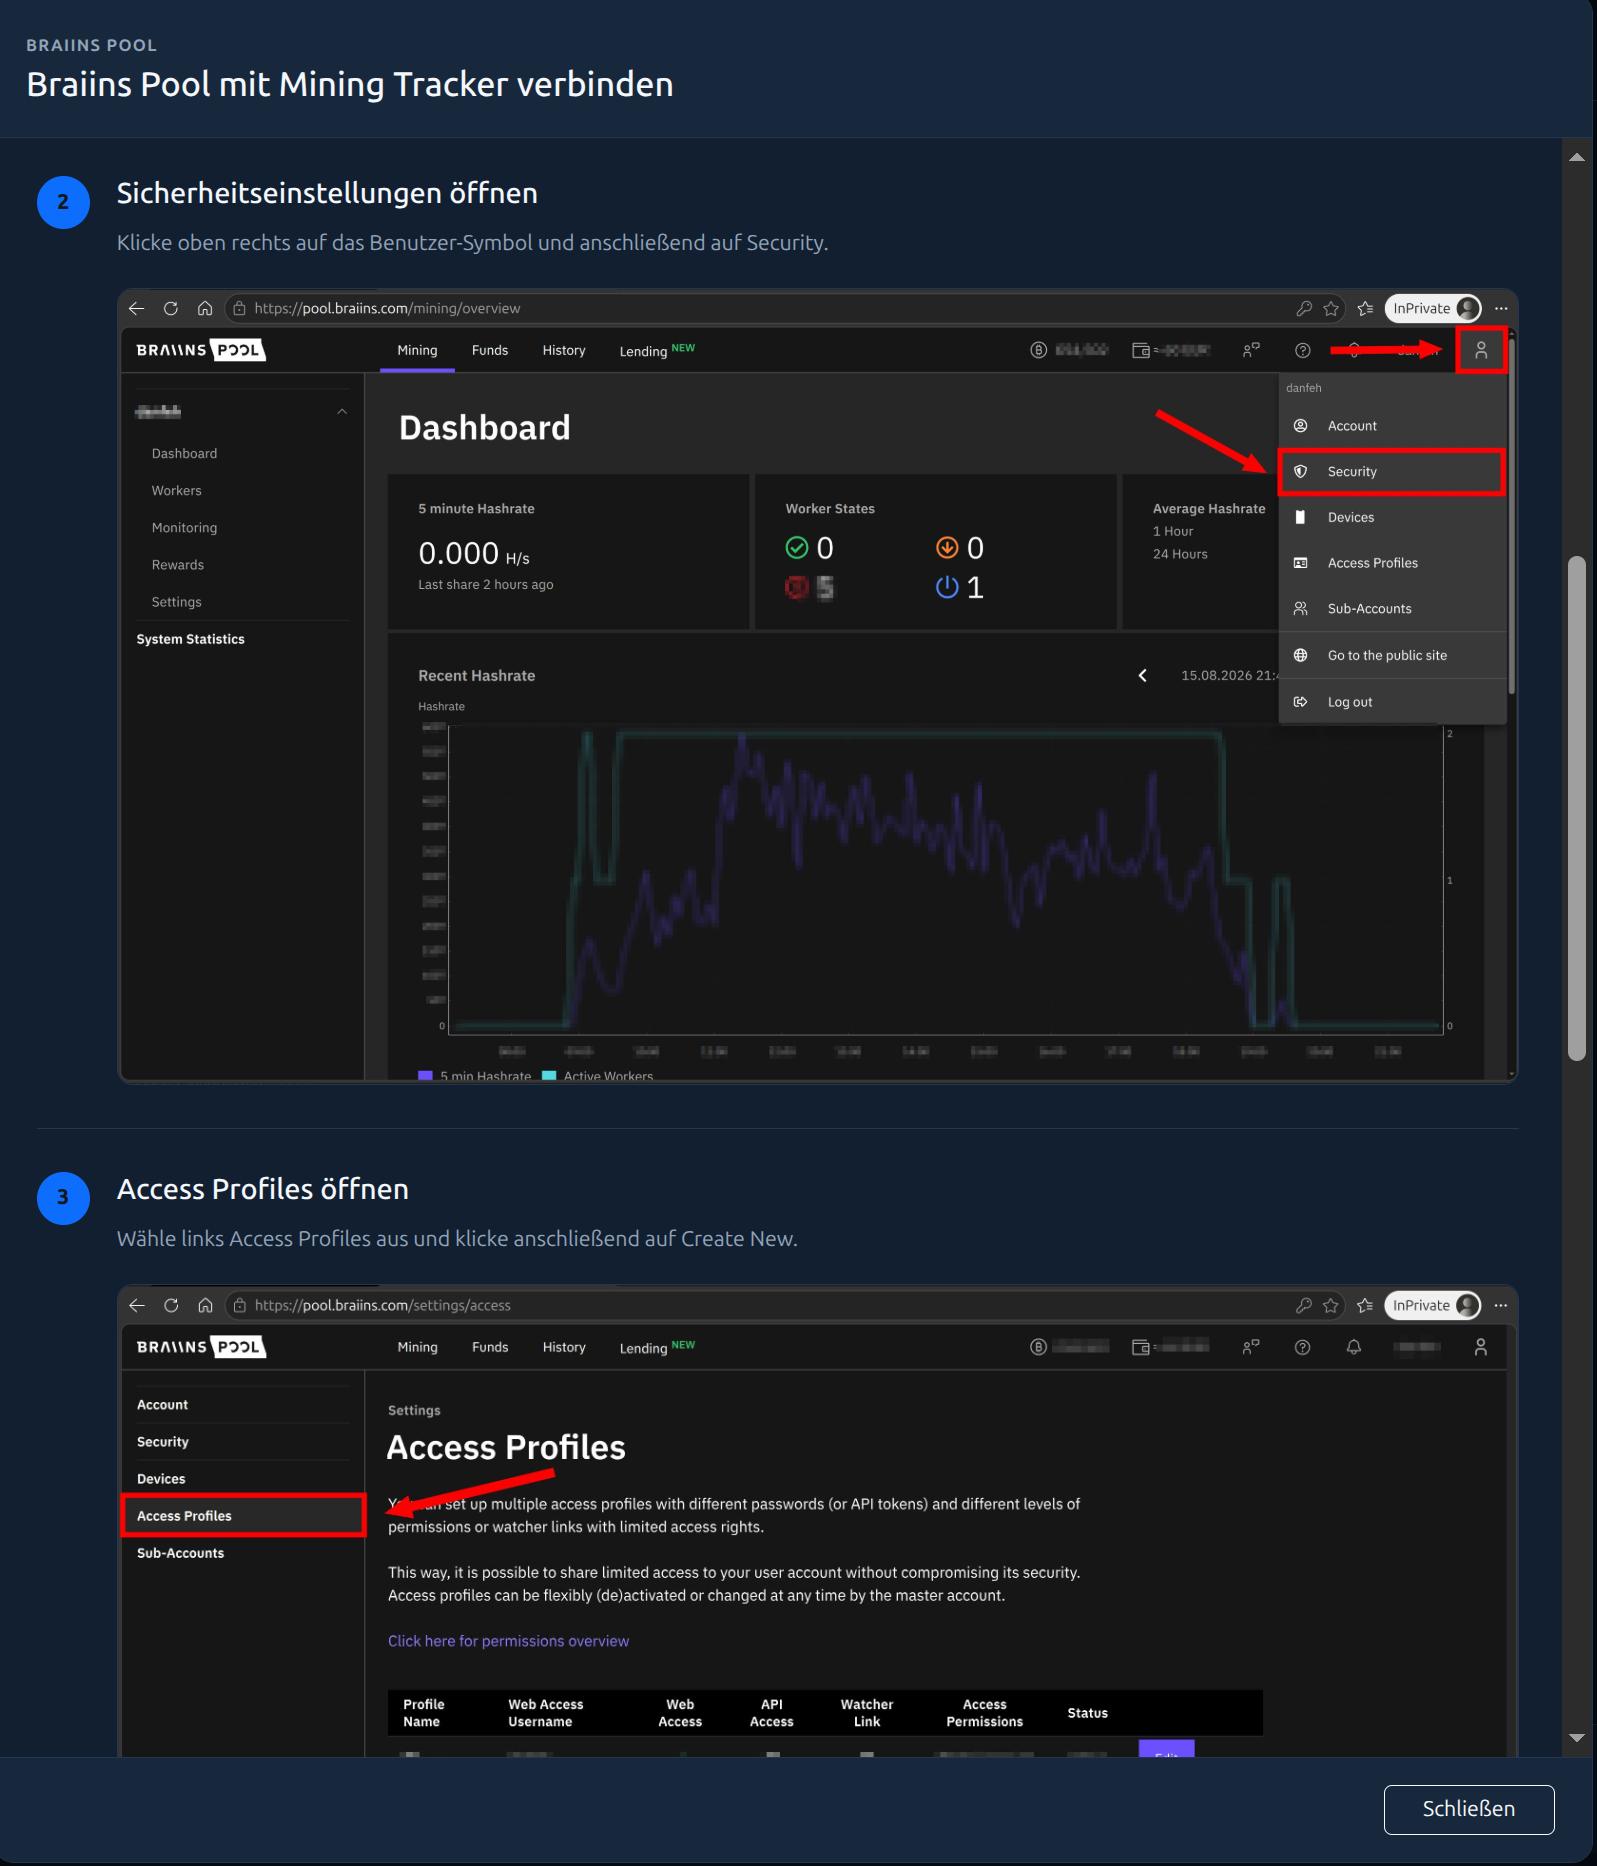This screenshot has width=1597, height=1866.
Task: Click the Active Workers legend entry
Action: tap(597, 1076)
